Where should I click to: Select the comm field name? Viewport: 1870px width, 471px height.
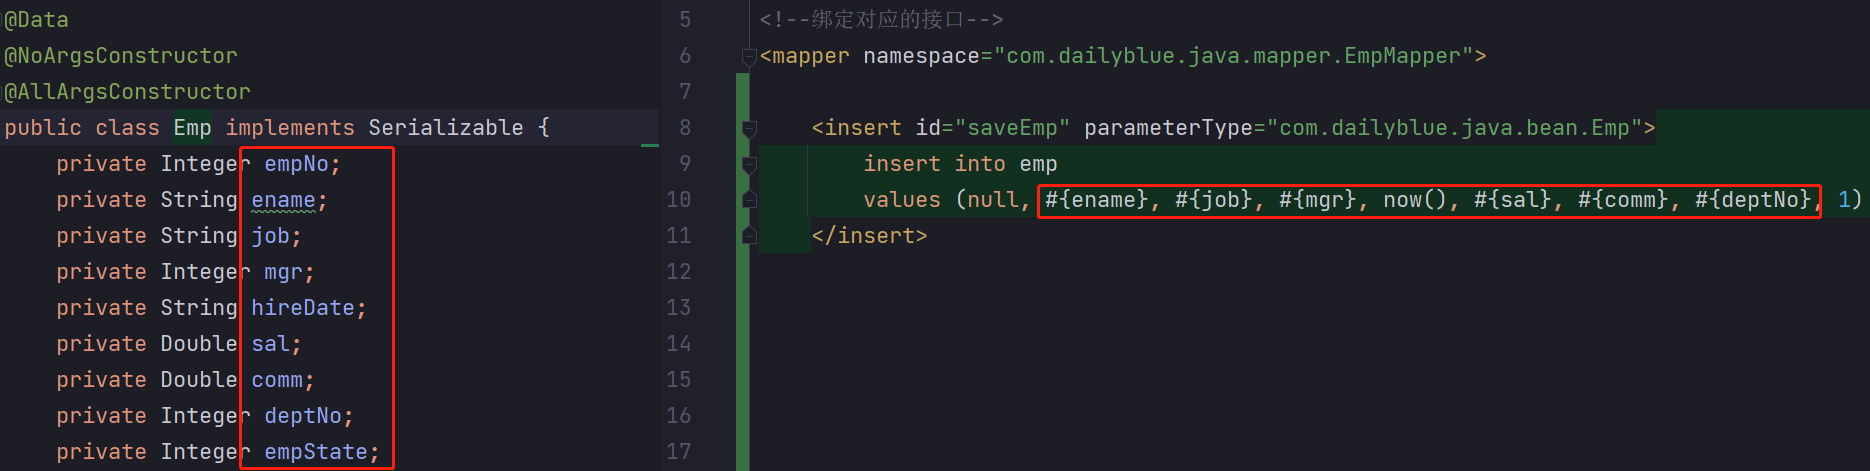(x=277, y=380)
